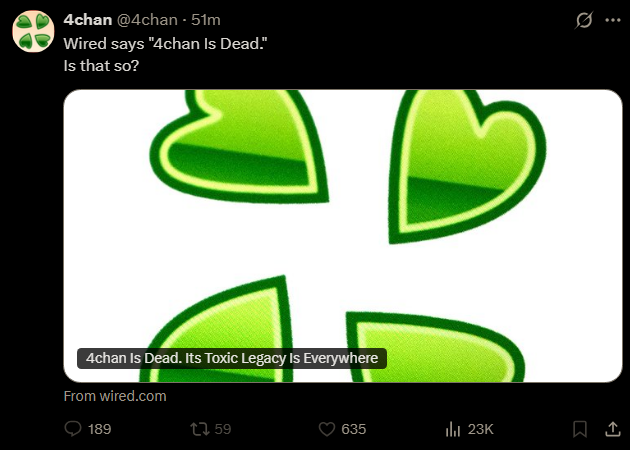Click the 23K views count
This screenshot has width=630, height=450.
click(x=481, y=429)
